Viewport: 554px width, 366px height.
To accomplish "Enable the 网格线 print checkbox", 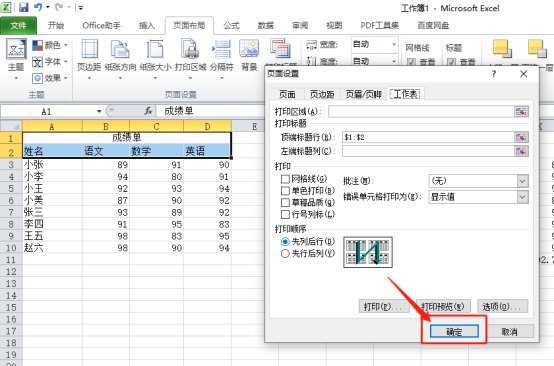I will pyautogui.click(x=285, y=179).
